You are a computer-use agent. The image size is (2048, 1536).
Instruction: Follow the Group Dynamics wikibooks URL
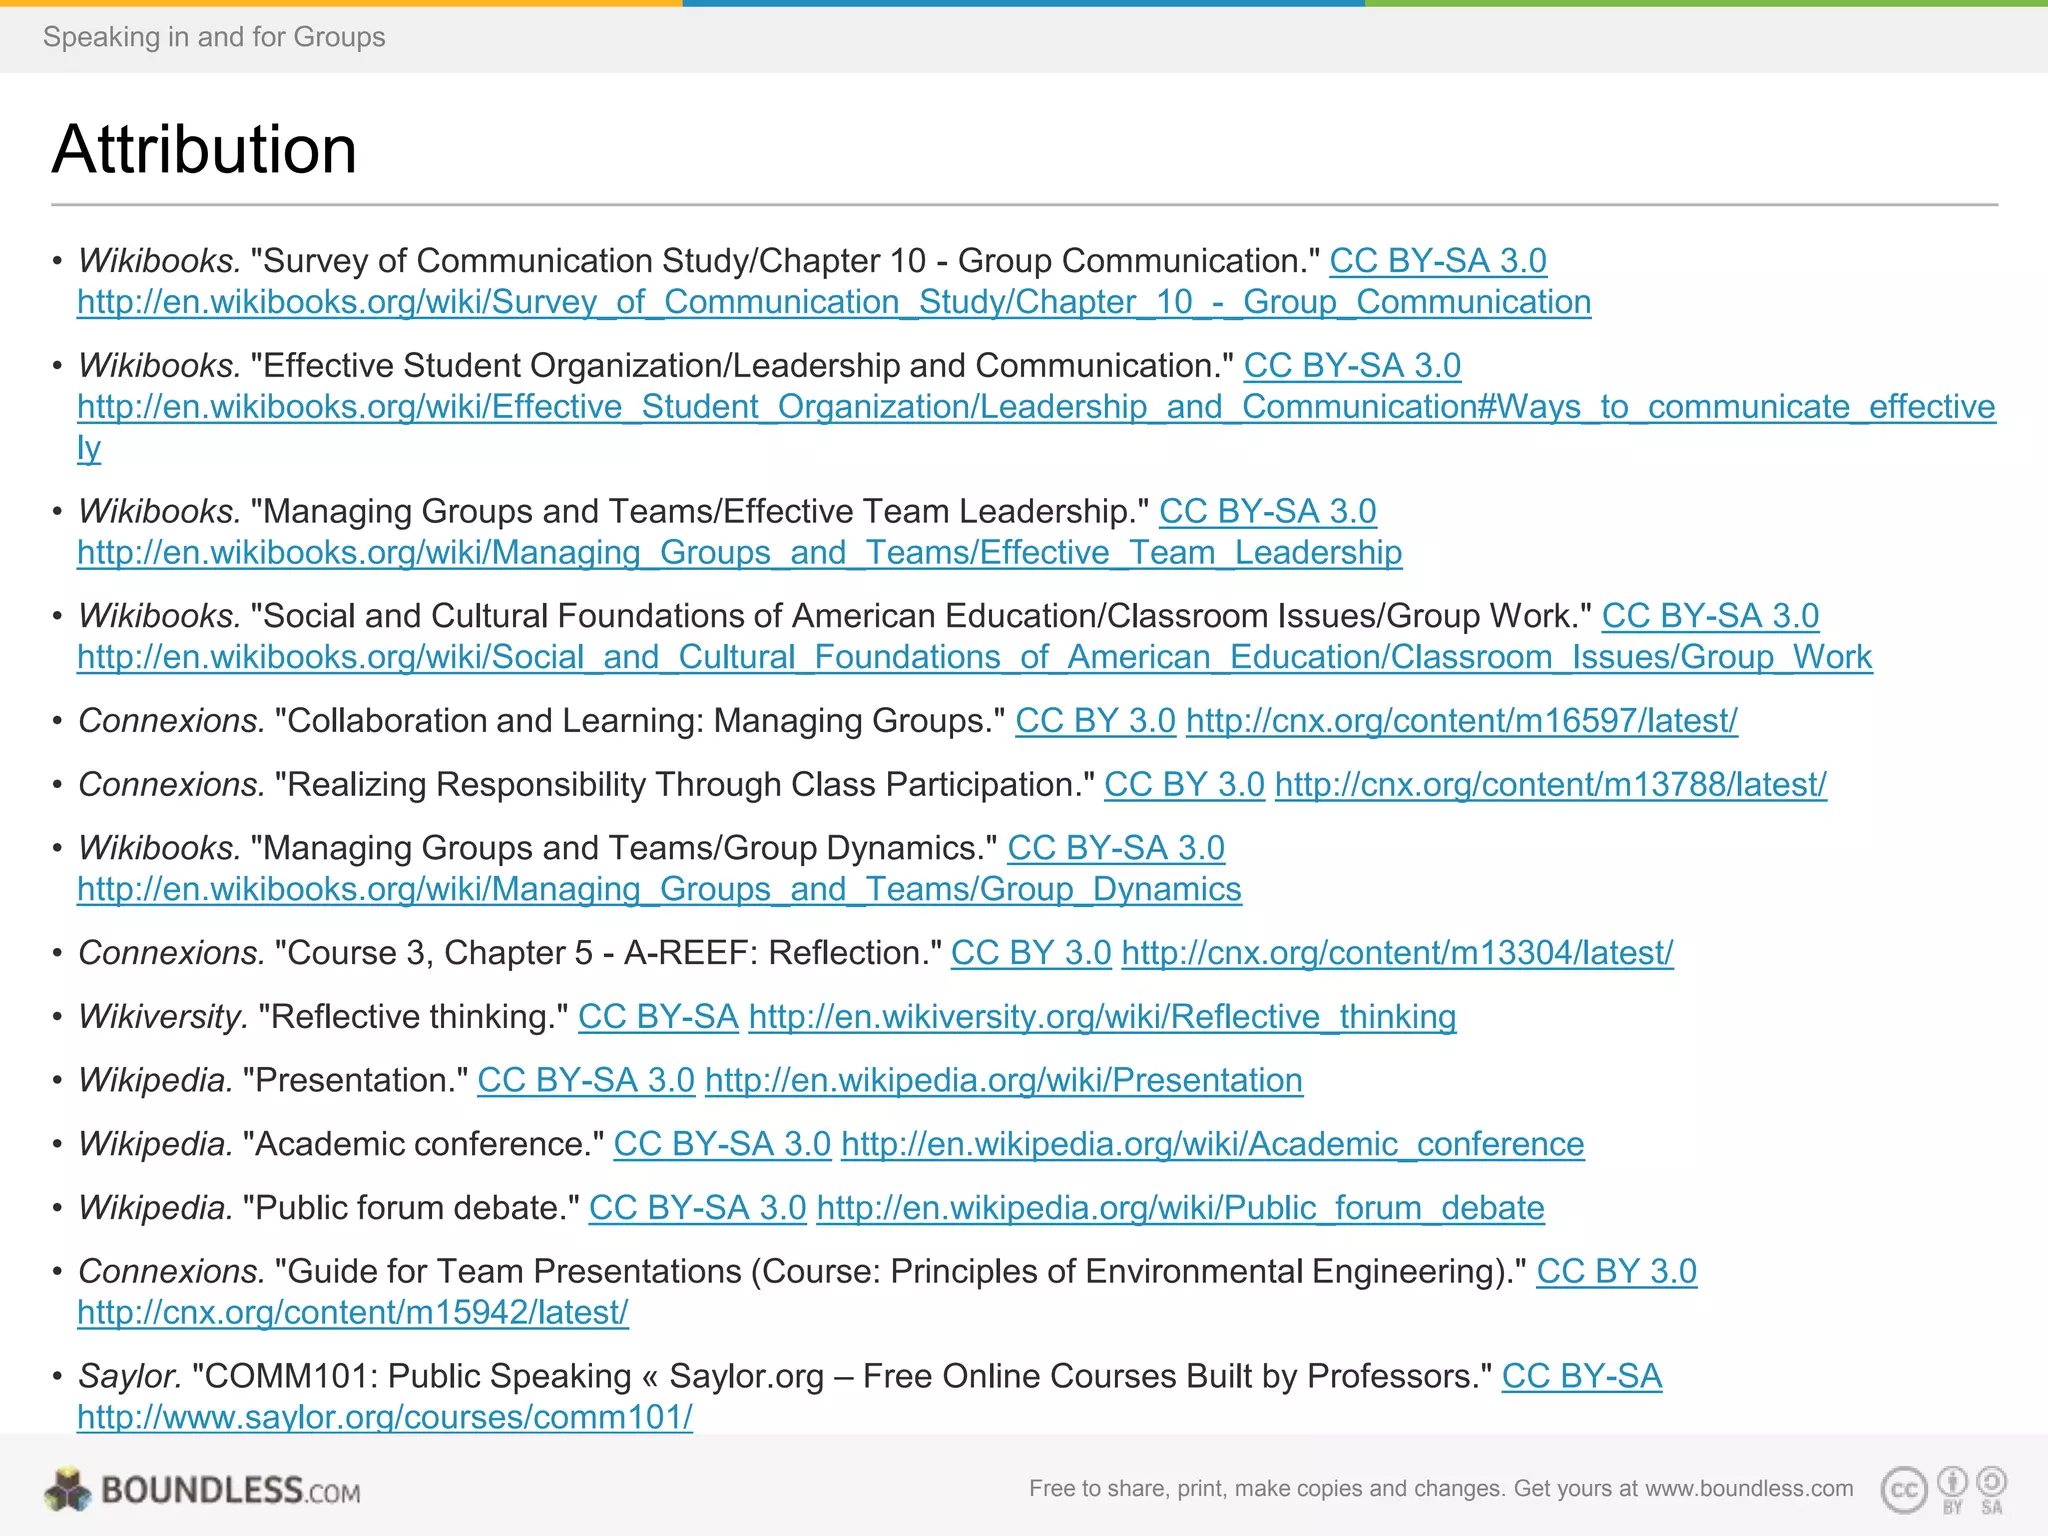tap(659, 889)
